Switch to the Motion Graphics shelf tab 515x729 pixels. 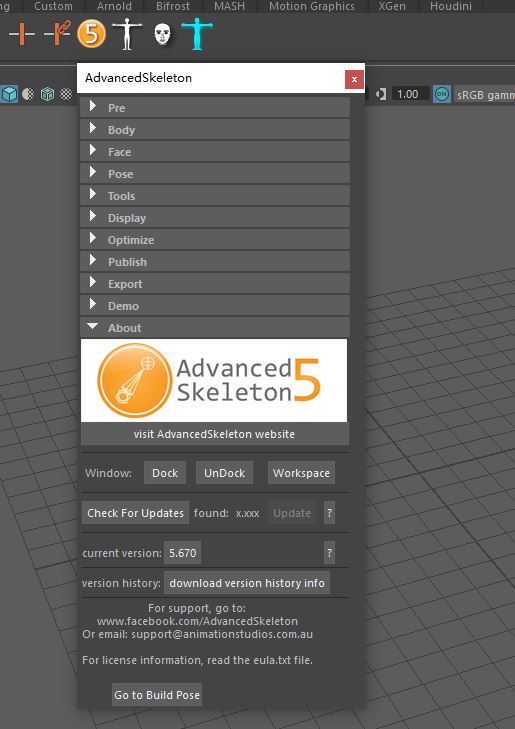click(312, 6)
